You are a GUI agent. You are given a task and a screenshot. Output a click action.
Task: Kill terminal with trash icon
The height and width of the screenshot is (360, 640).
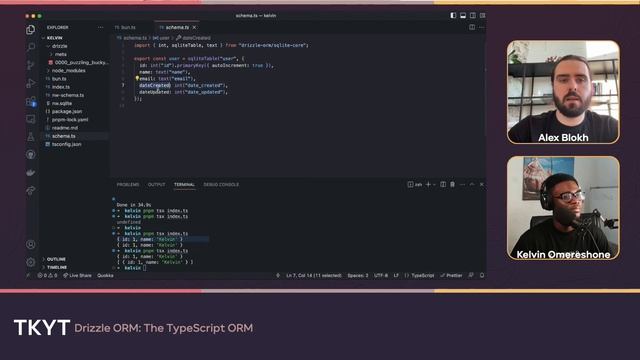click(452, 184)
